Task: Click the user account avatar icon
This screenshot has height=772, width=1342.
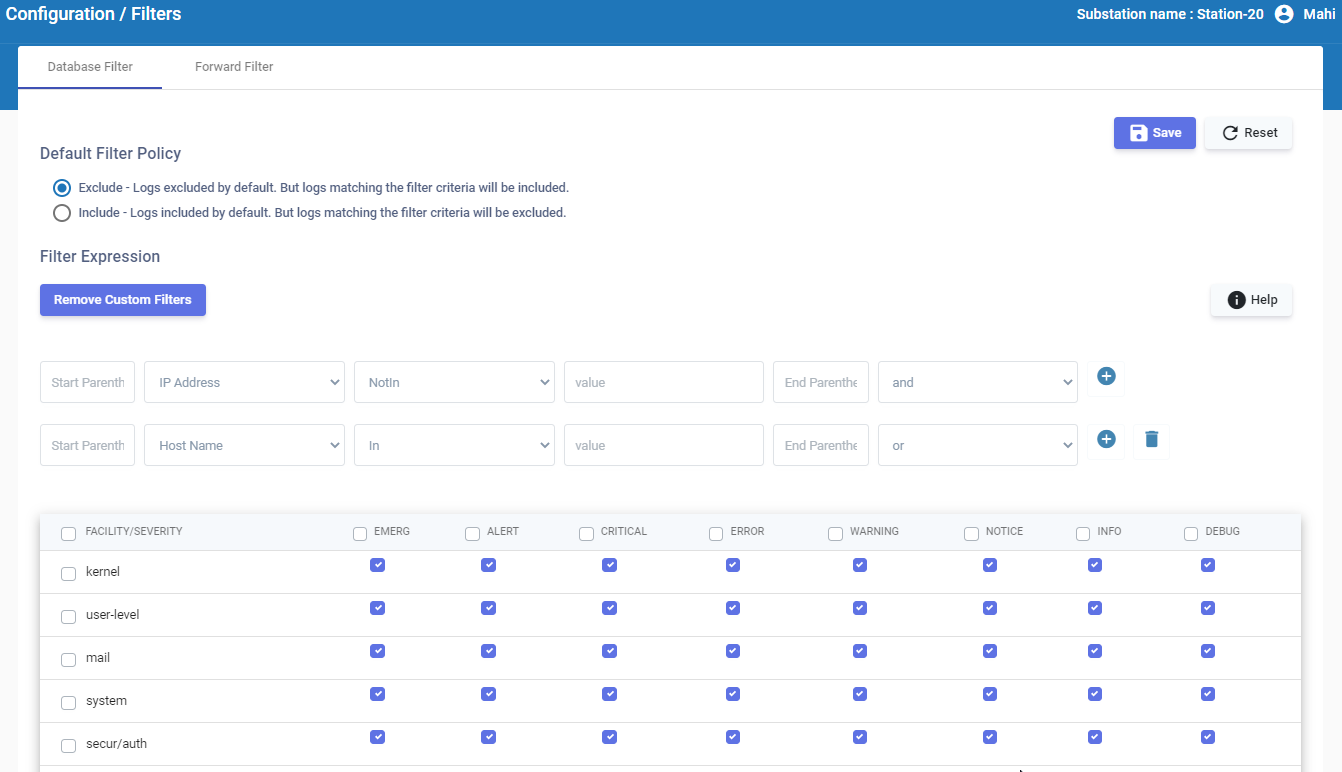Action: click(1284, 14)
